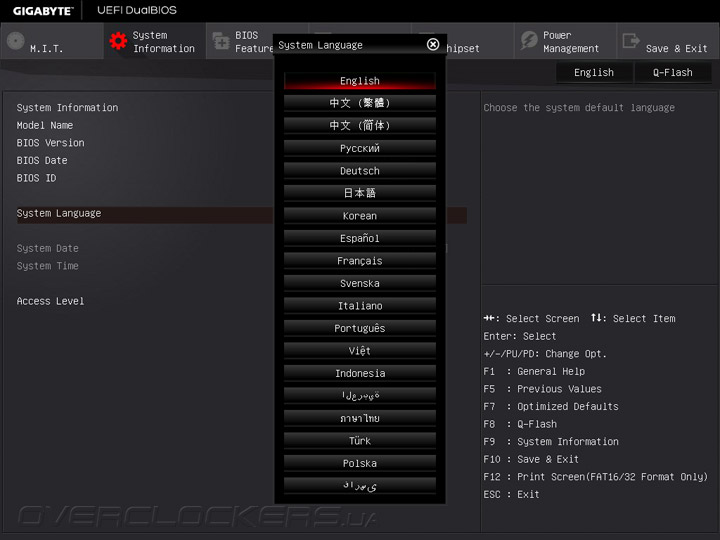Click the System Information heading text
Image resolution: width=720 pixels, height=540 pixels.
67,107
